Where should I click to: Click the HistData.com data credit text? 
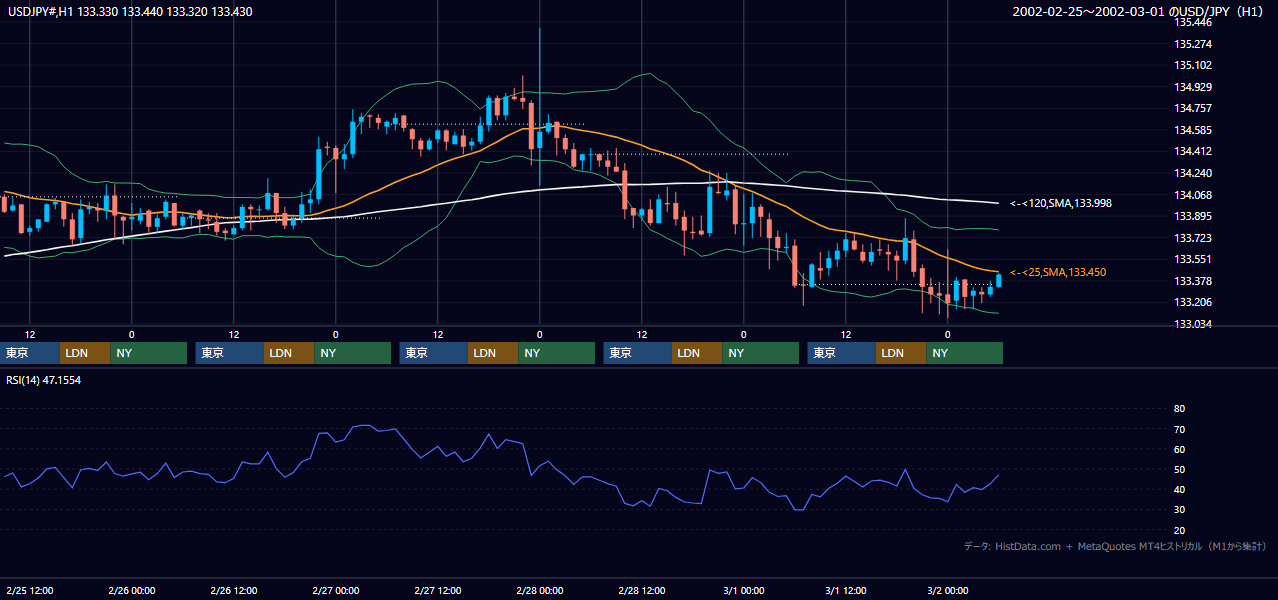click(x=1115, y=546)
